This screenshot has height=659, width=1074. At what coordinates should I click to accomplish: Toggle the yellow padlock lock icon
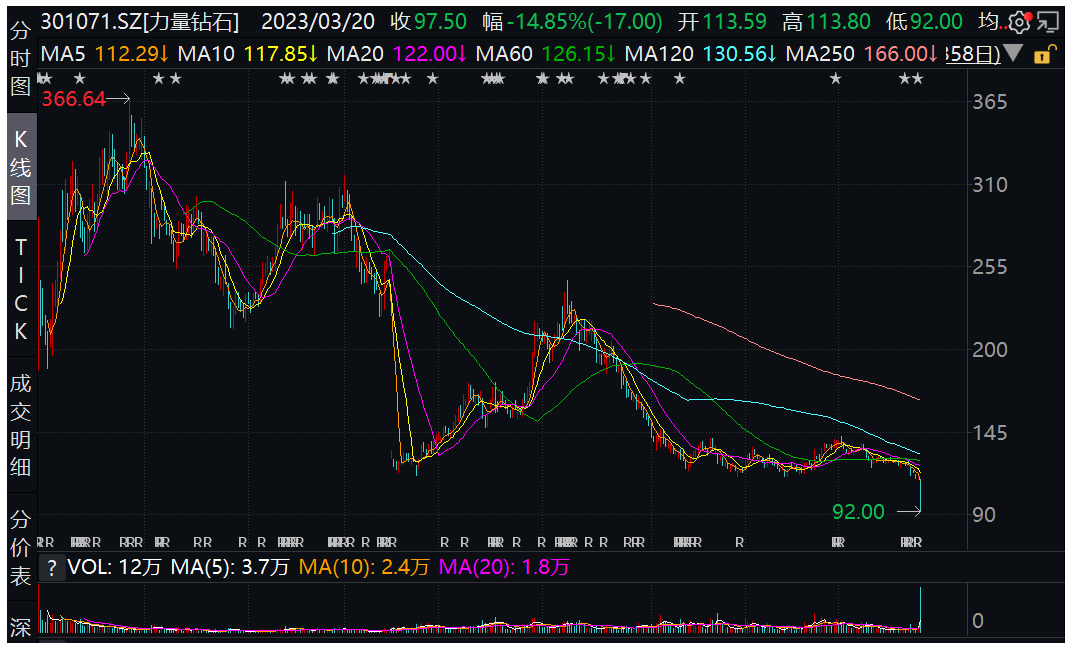pos(1042,54)
